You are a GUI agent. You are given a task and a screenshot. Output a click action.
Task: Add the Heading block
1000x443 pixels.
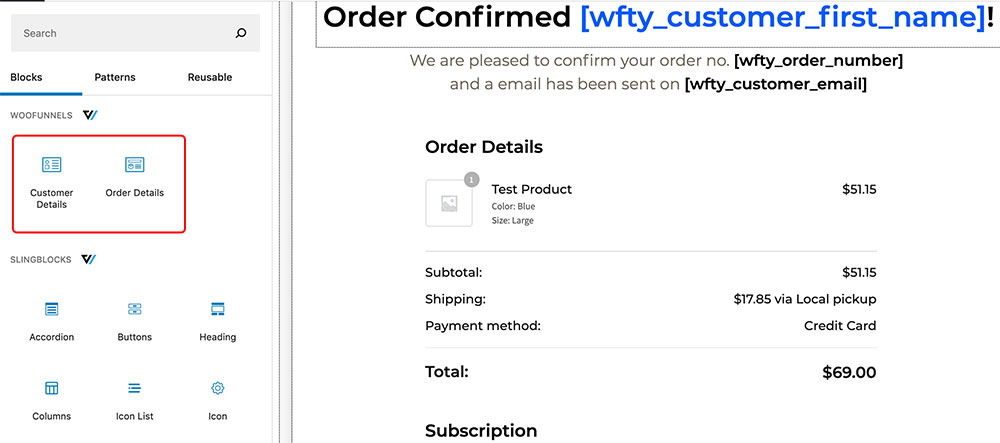(217, 322)
